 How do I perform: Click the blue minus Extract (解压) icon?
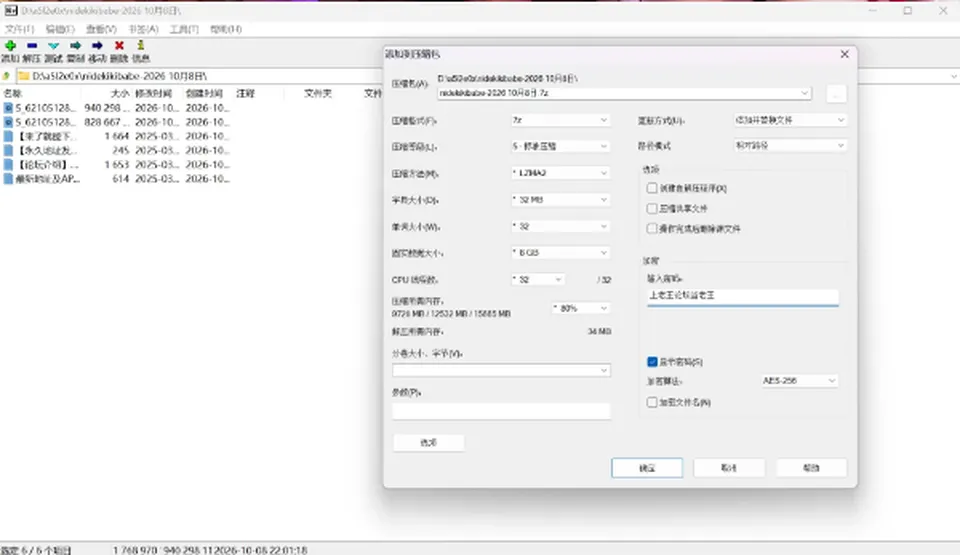click(x=32, y=46)
